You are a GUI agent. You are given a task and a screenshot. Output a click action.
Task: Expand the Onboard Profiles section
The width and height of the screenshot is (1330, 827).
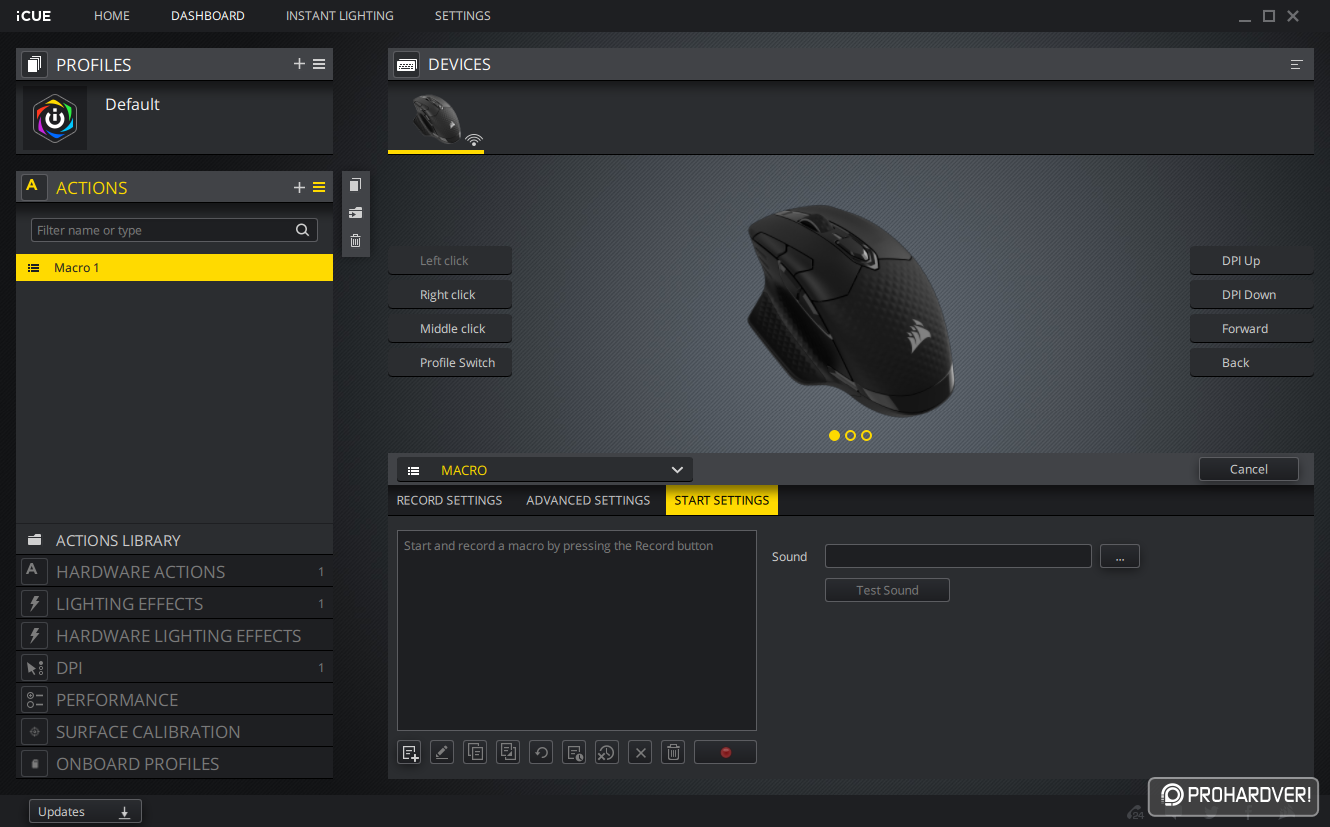(174, 764)
